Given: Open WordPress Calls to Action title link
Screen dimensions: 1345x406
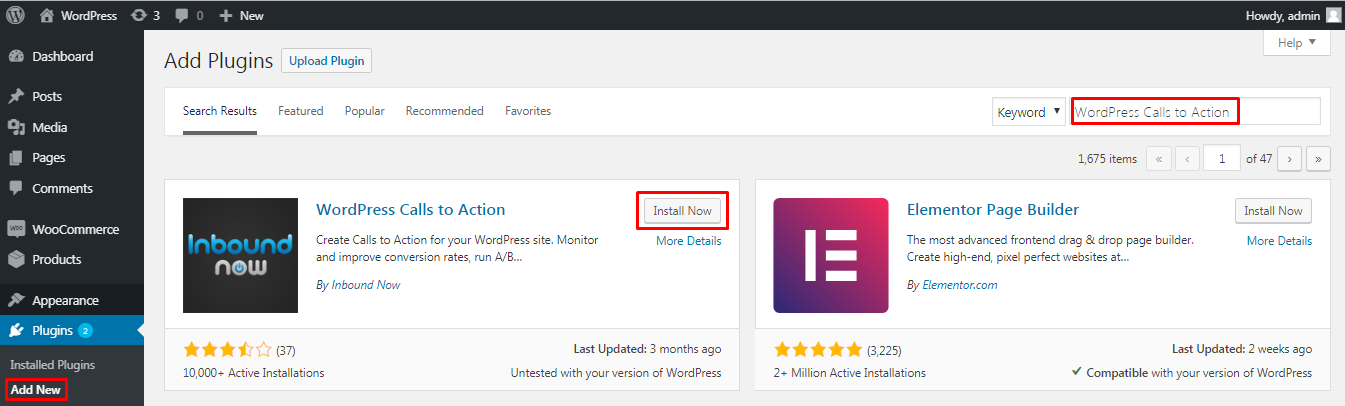Looking at the screenshot, I should [411, 210].
